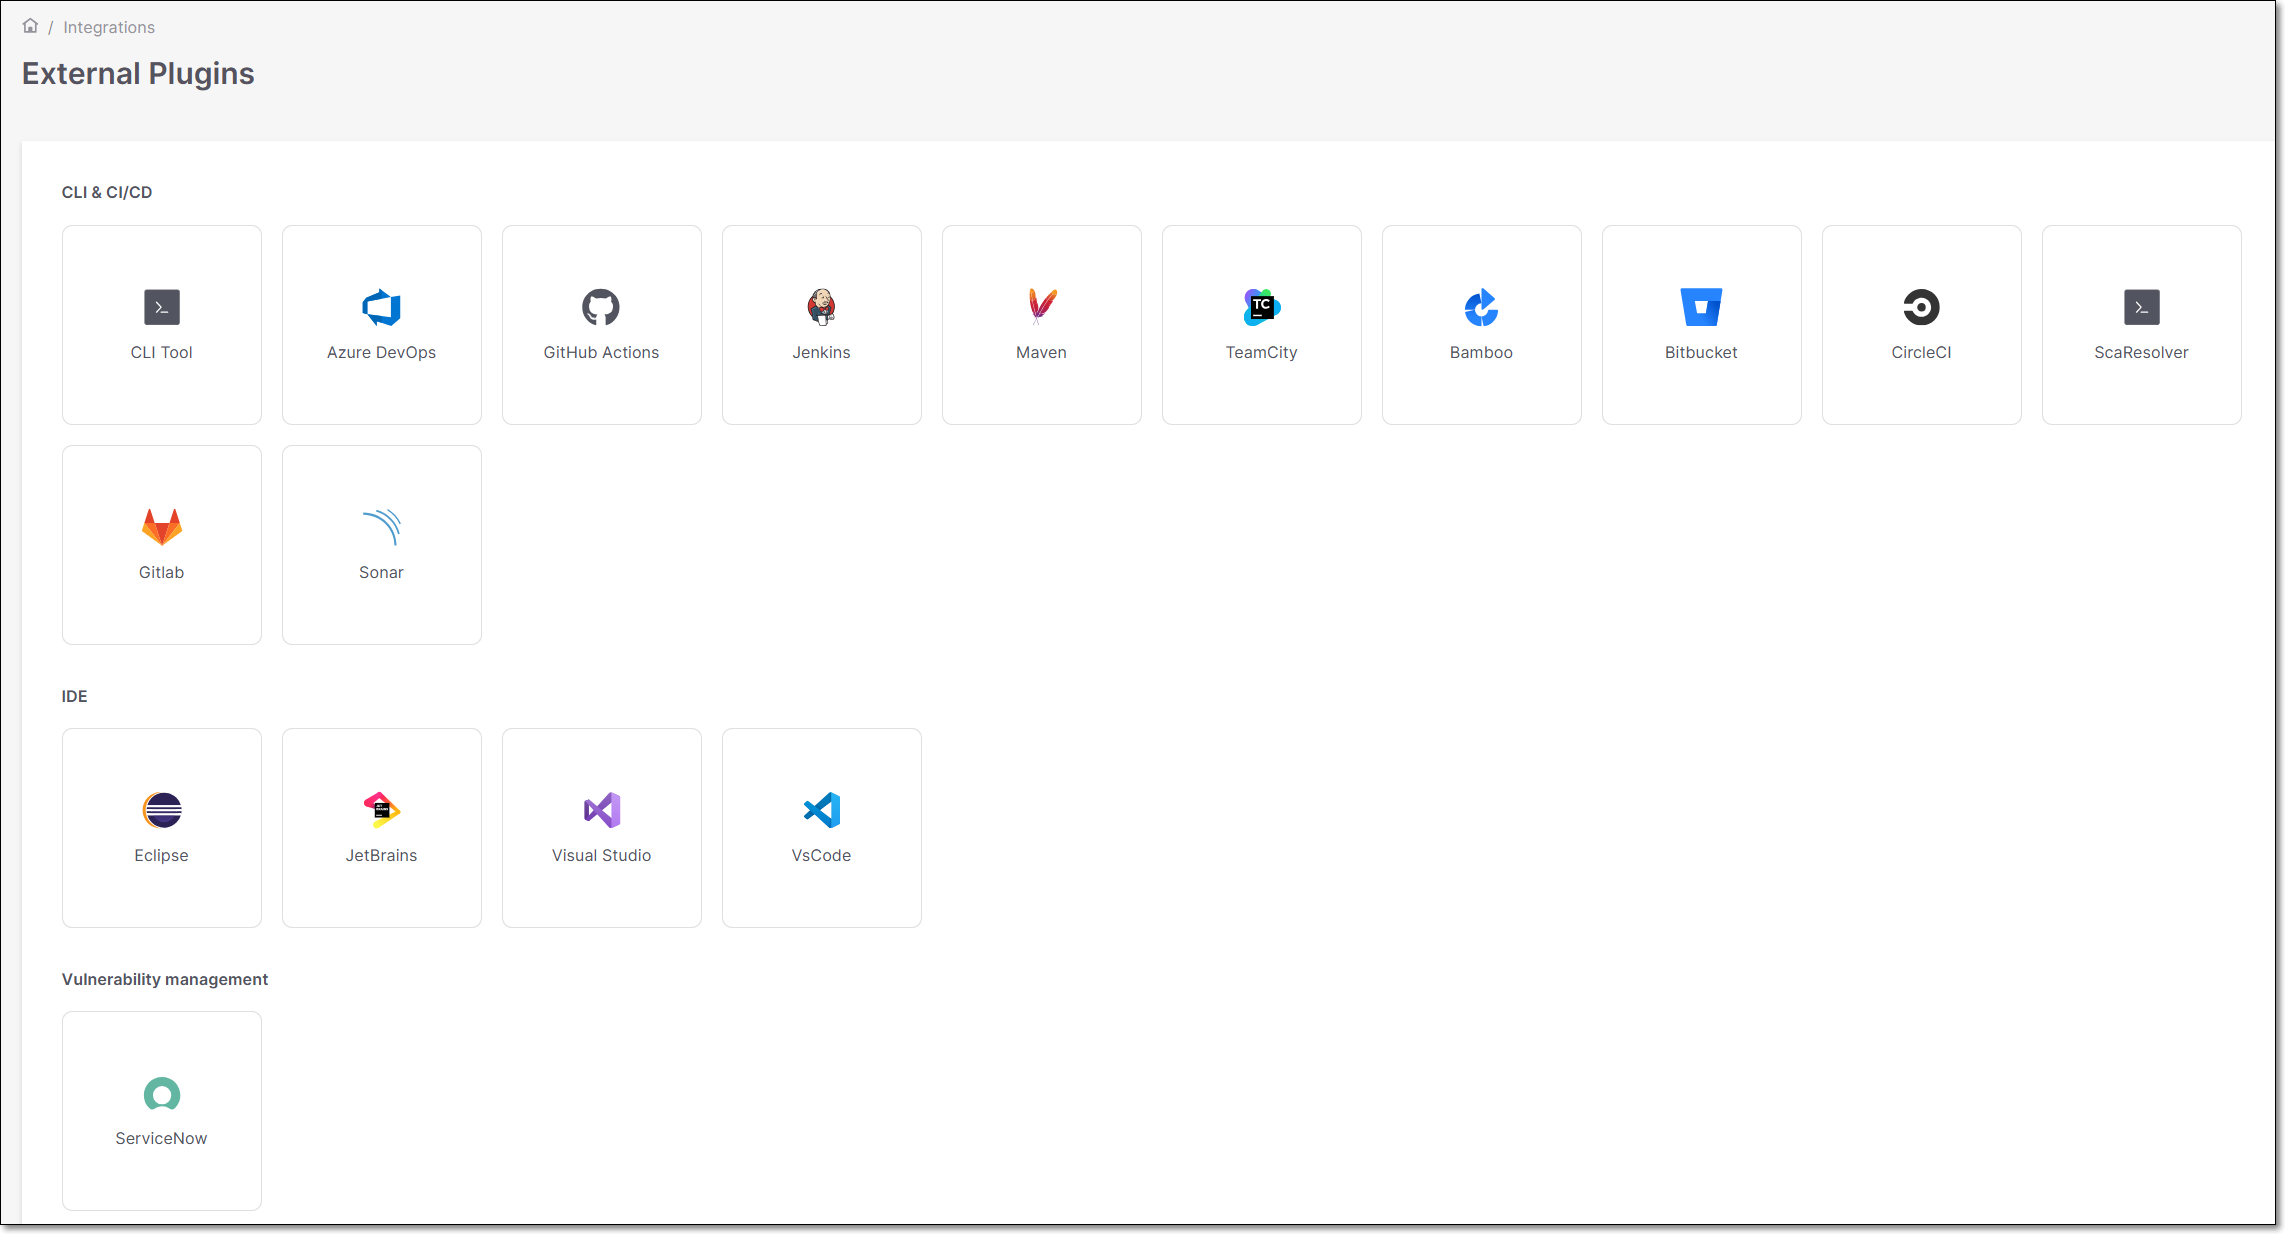Choose the TeamCity label text
Image resolution: width=2285 pixels, height=1234 pixels.
(1262, 352)
